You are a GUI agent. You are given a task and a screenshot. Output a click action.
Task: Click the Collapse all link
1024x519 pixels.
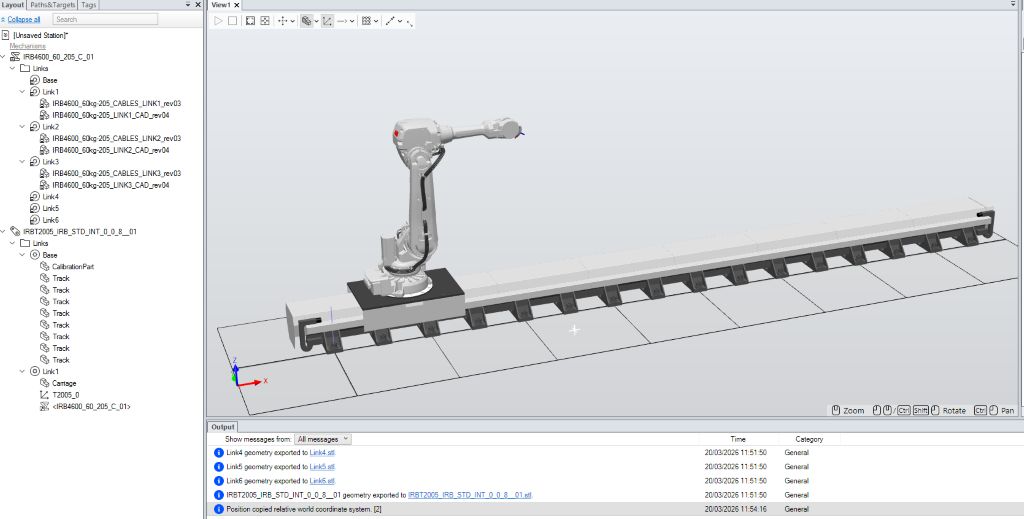24,20
